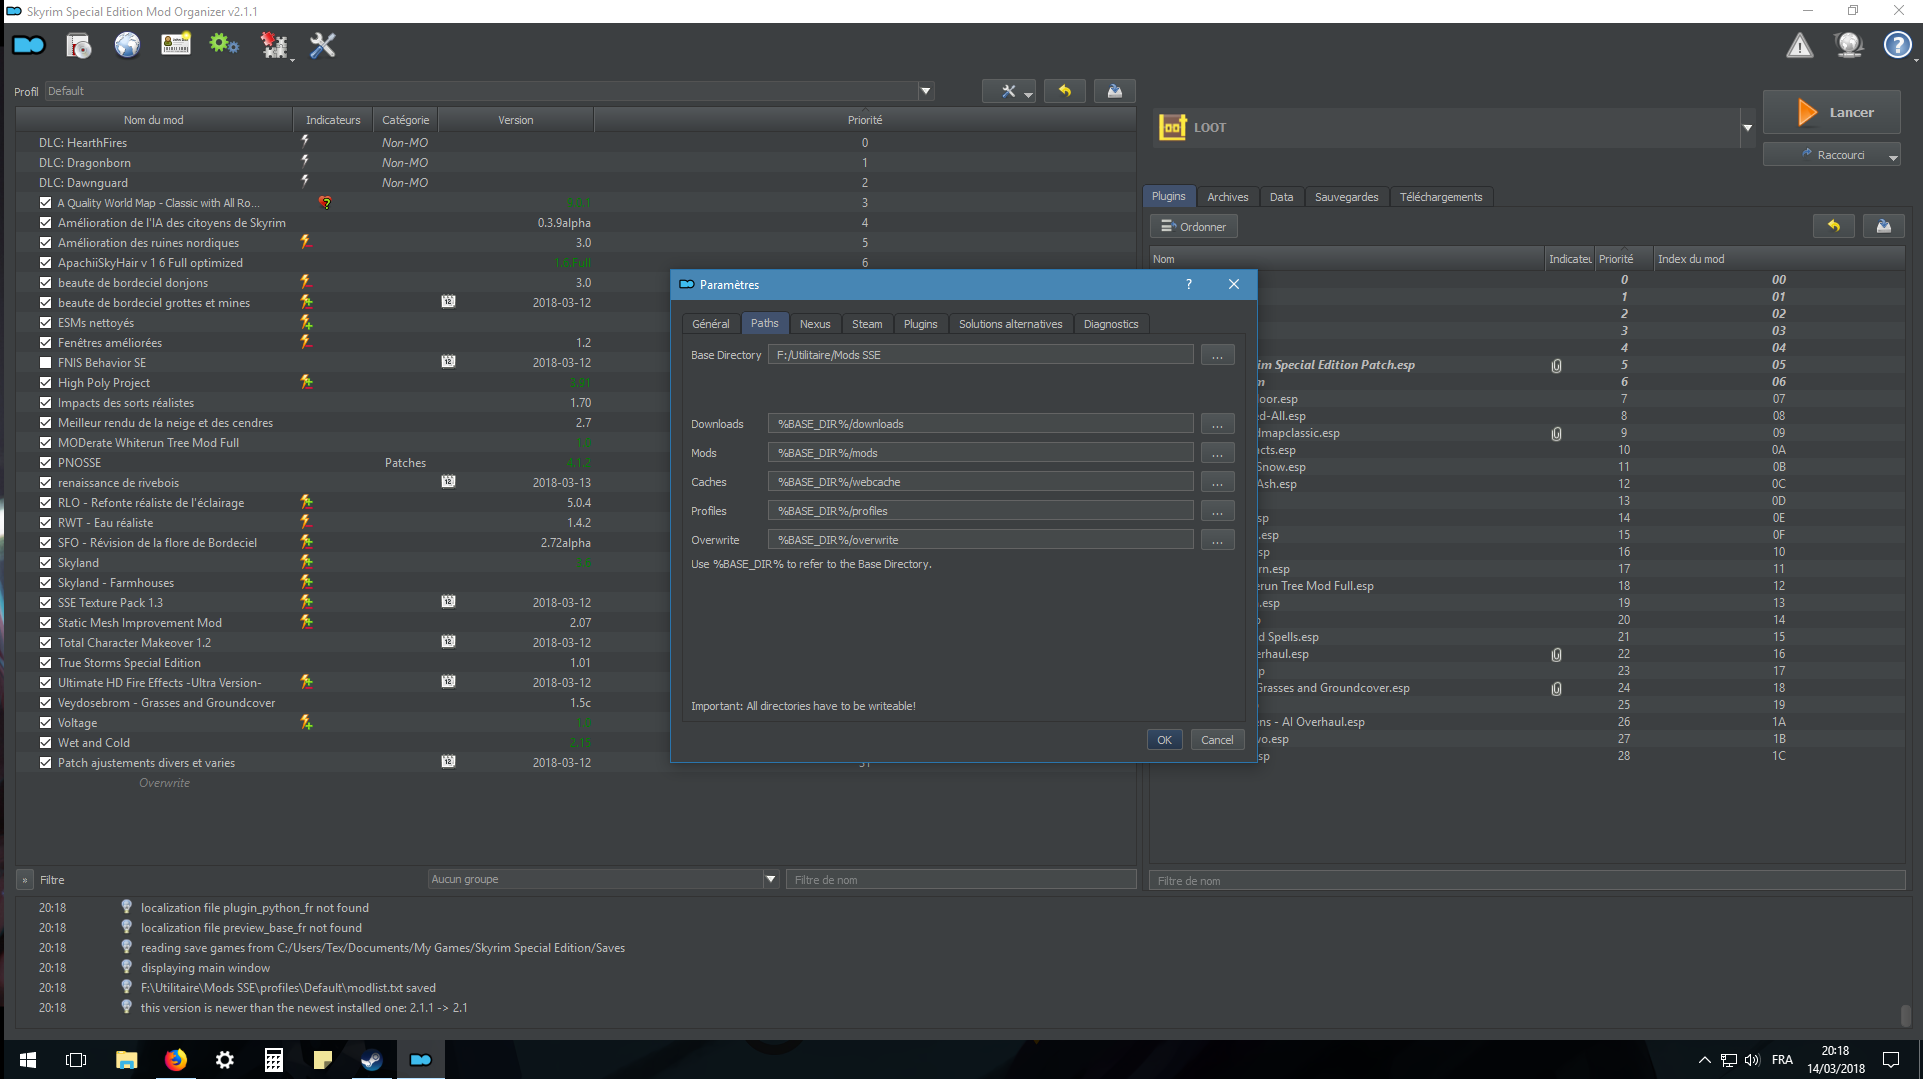Sort mods by the Priorité column header

click(865, 120)
